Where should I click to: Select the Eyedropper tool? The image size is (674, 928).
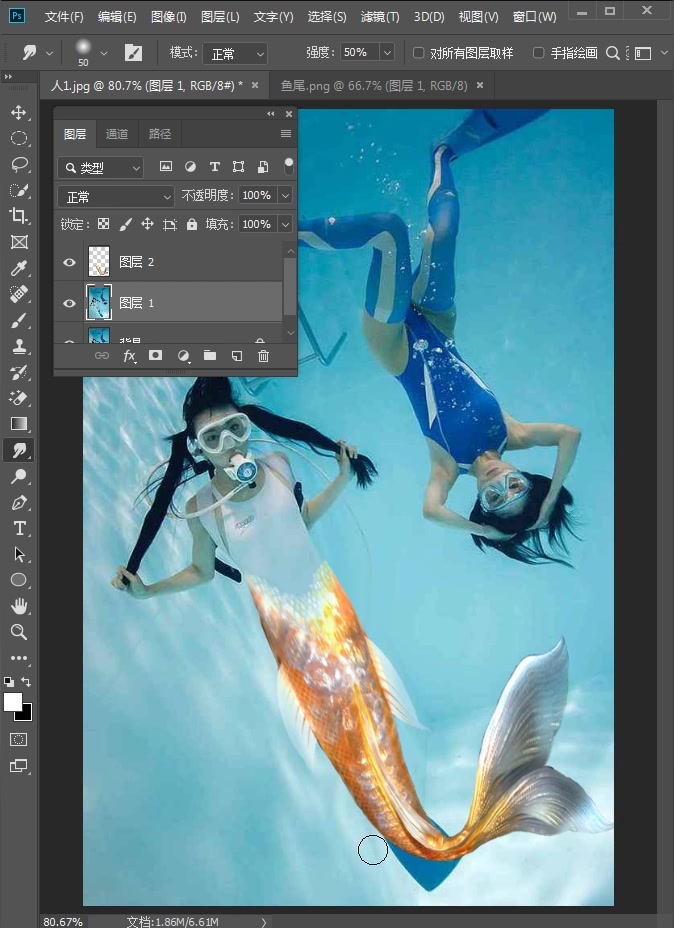(x=18, y=268)
